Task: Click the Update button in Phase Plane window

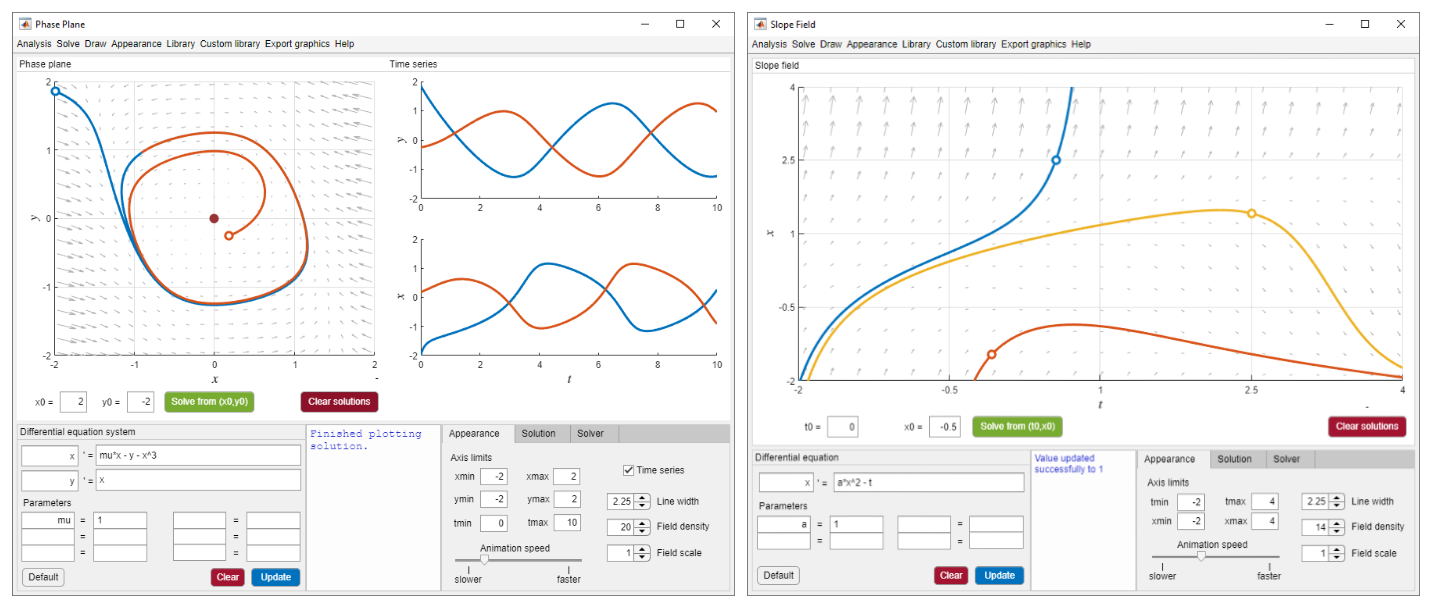Action: point(275,577)
